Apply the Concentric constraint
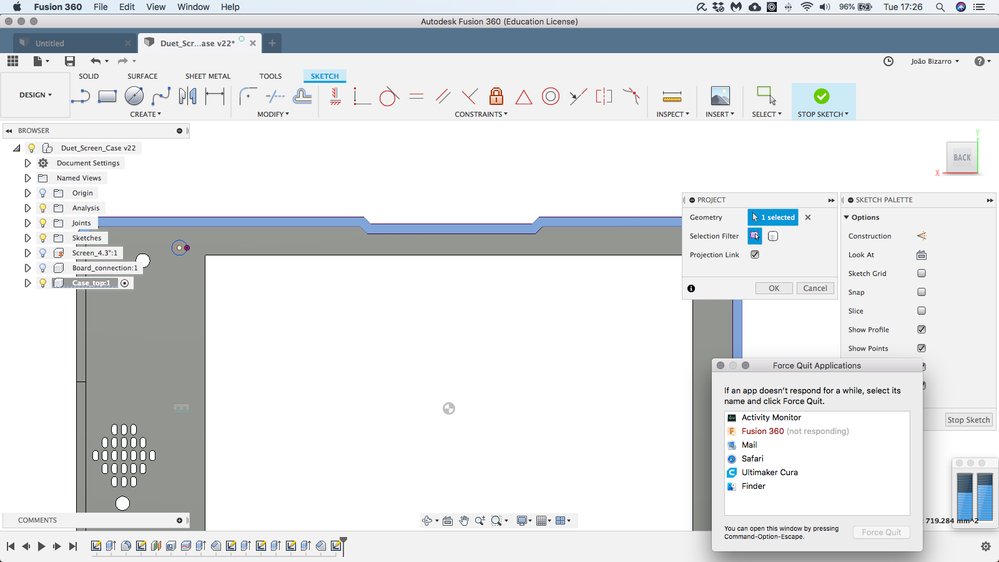Image resolution: width=999 pixels, height=562 pixels. point(550,96)
